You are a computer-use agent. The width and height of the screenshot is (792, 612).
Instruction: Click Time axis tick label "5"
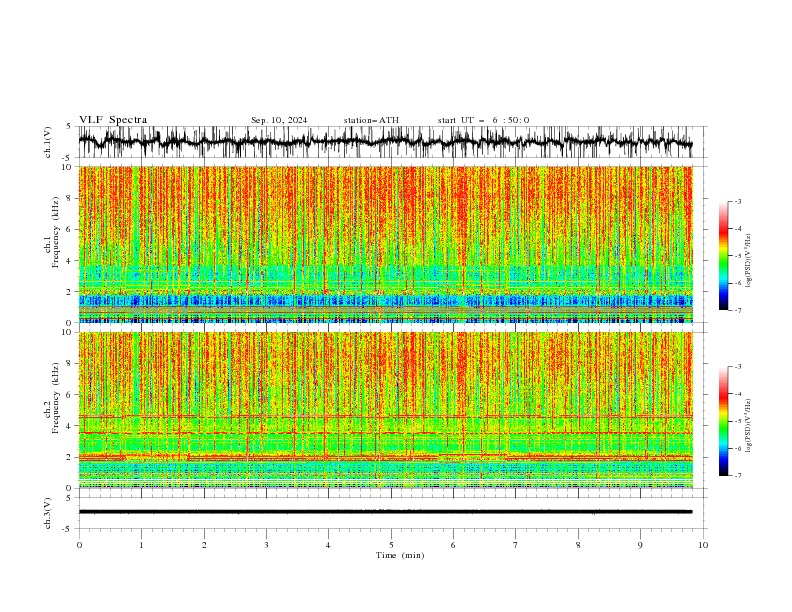(391, 545)
